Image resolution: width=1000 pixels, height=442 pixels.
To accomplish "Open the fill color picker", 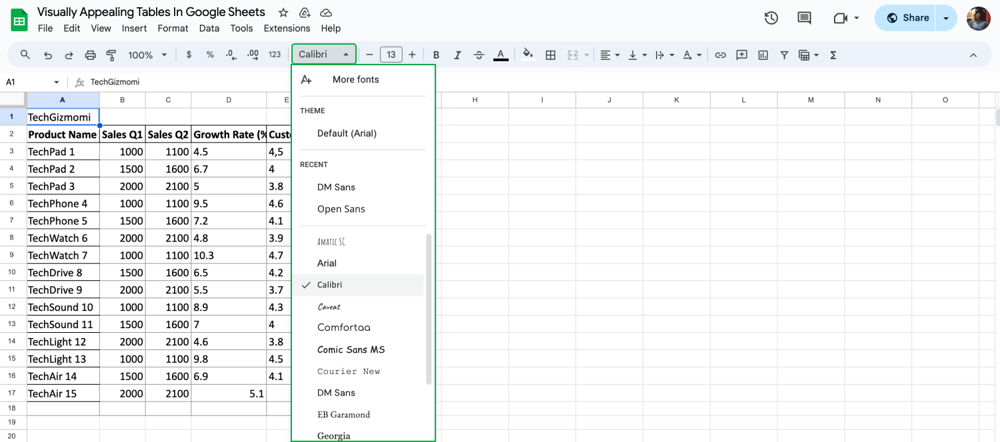I will pos(527,55).
